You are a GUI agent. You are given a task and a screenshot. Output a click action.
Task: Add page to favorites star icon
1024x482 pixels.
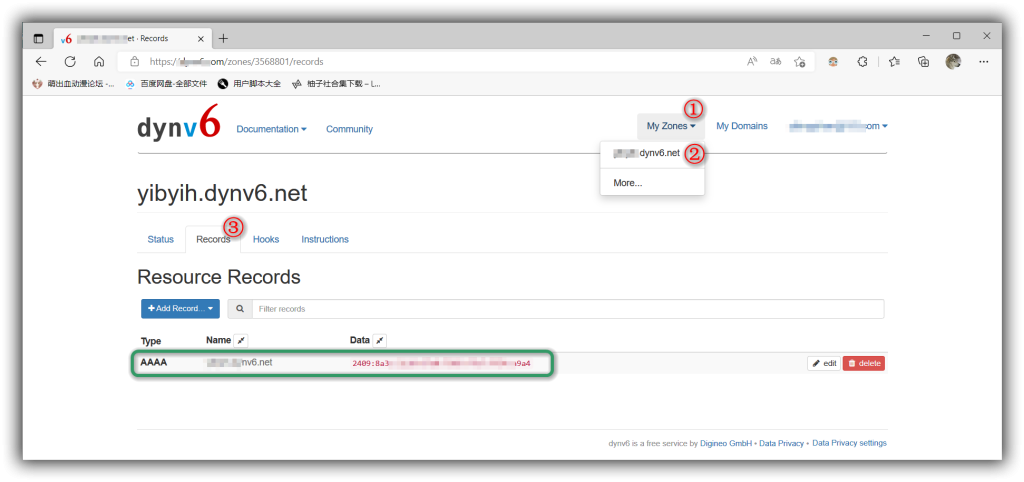click(x=799, y=61)
